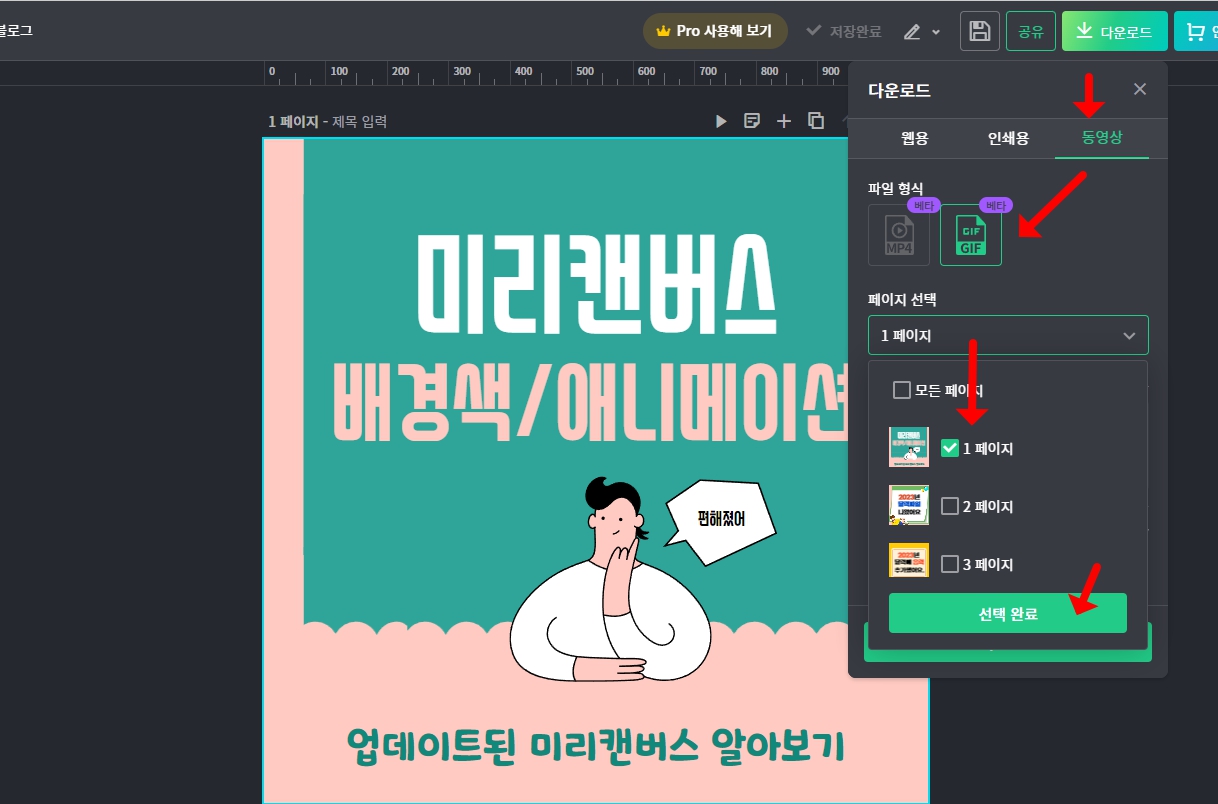Check the 모든 페이지 checkbox
The image size is (1218, 804).
click(x=901, y=390)
